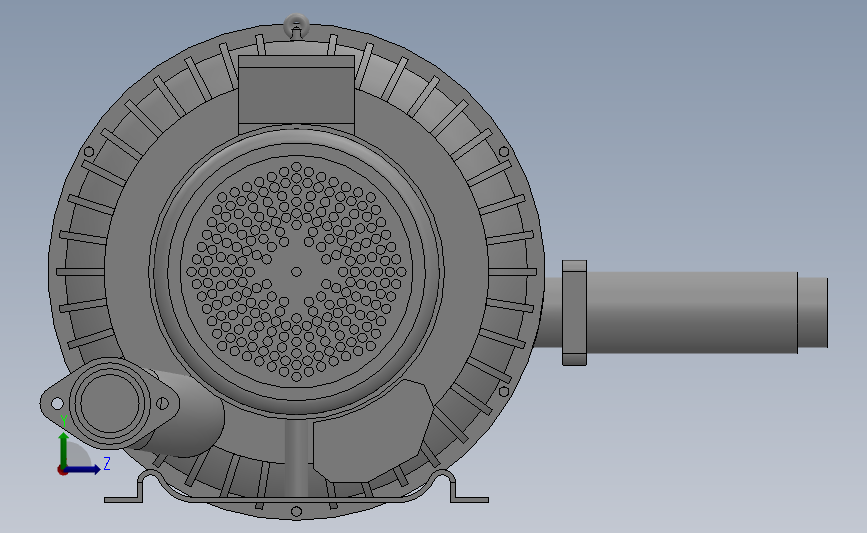Select the narrower end section of the pipe
This screenshot has height=533, width=867.
(x=813, y=312)
